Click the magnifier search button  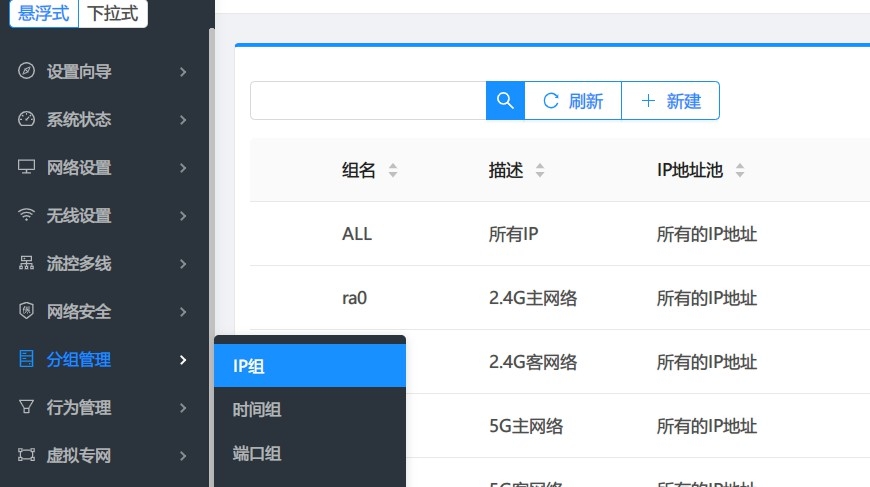coord(505,100)
